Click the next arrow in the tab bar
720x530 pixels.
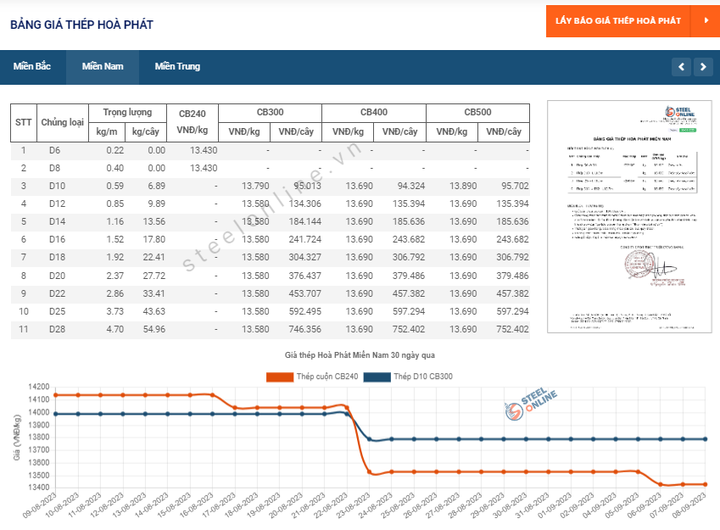pyautogui.click(x=703, y=67)
